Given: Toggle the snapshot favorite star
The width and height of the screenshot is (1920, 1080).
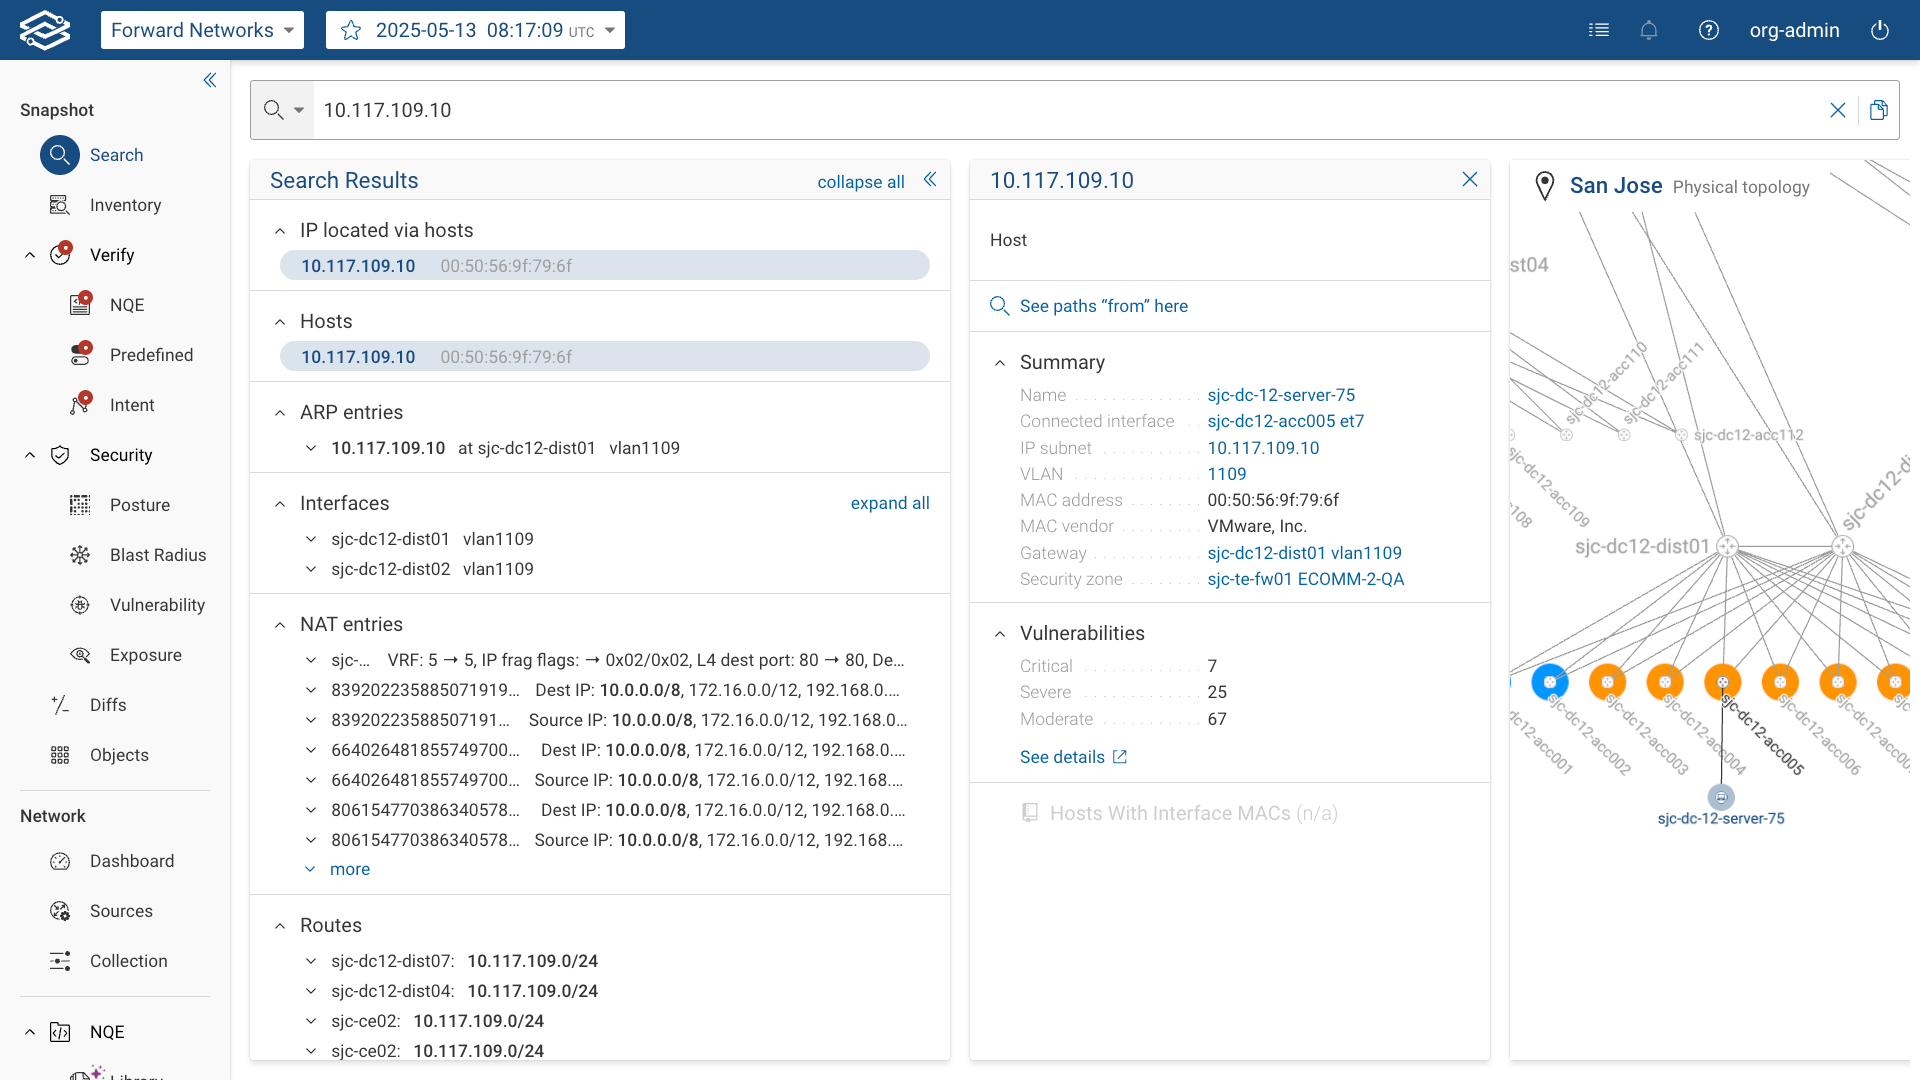Looking at the screenshot, I should [351, 30].
